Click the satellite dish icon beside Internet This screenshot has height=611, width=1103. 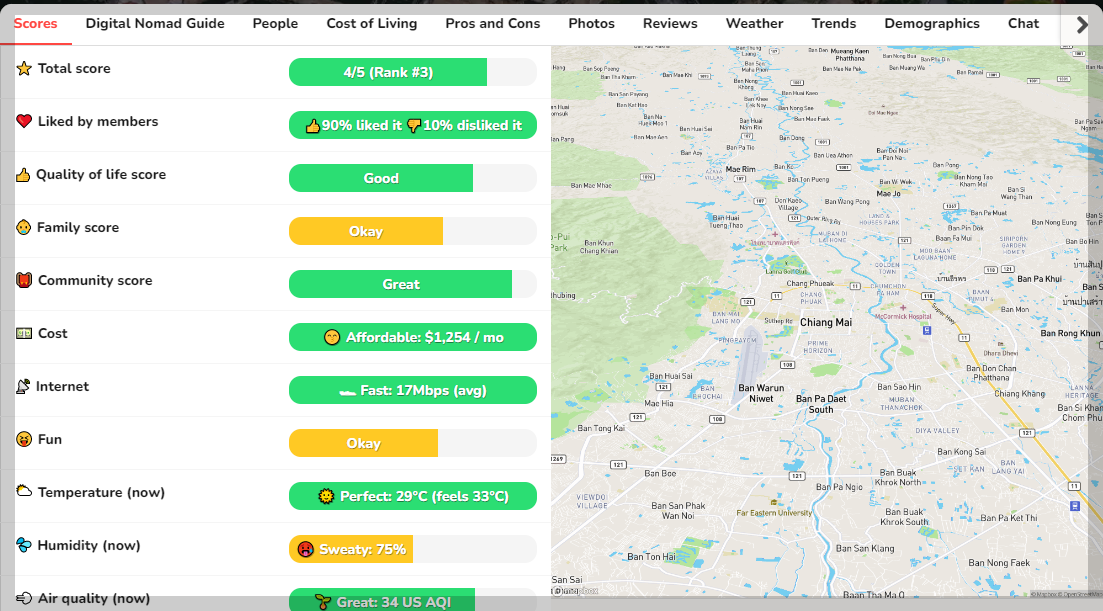(23, 386)
